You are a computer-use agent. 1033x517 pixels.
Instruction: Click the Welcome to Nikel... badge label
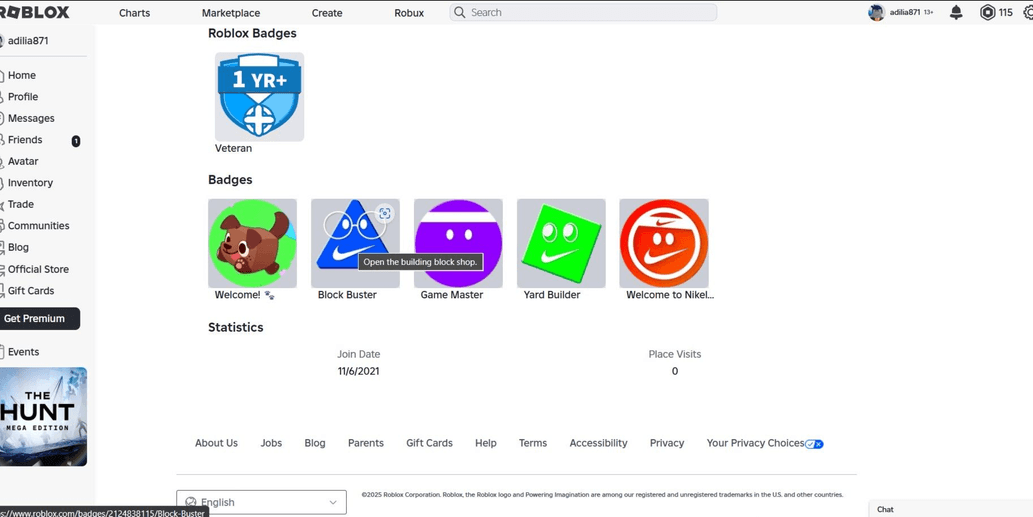click(670, 295)
